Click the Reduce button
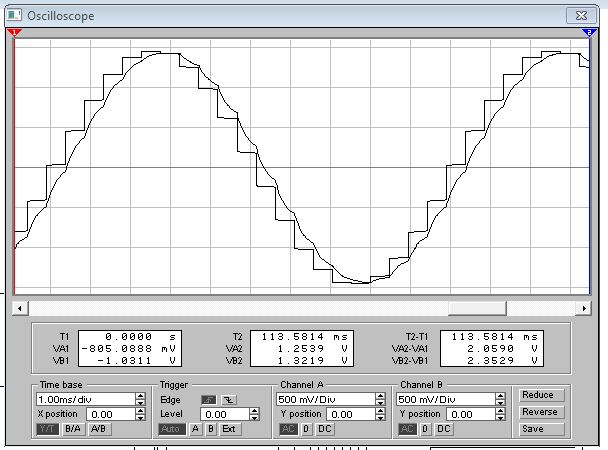608x450 pixels. tap(542, 395)
